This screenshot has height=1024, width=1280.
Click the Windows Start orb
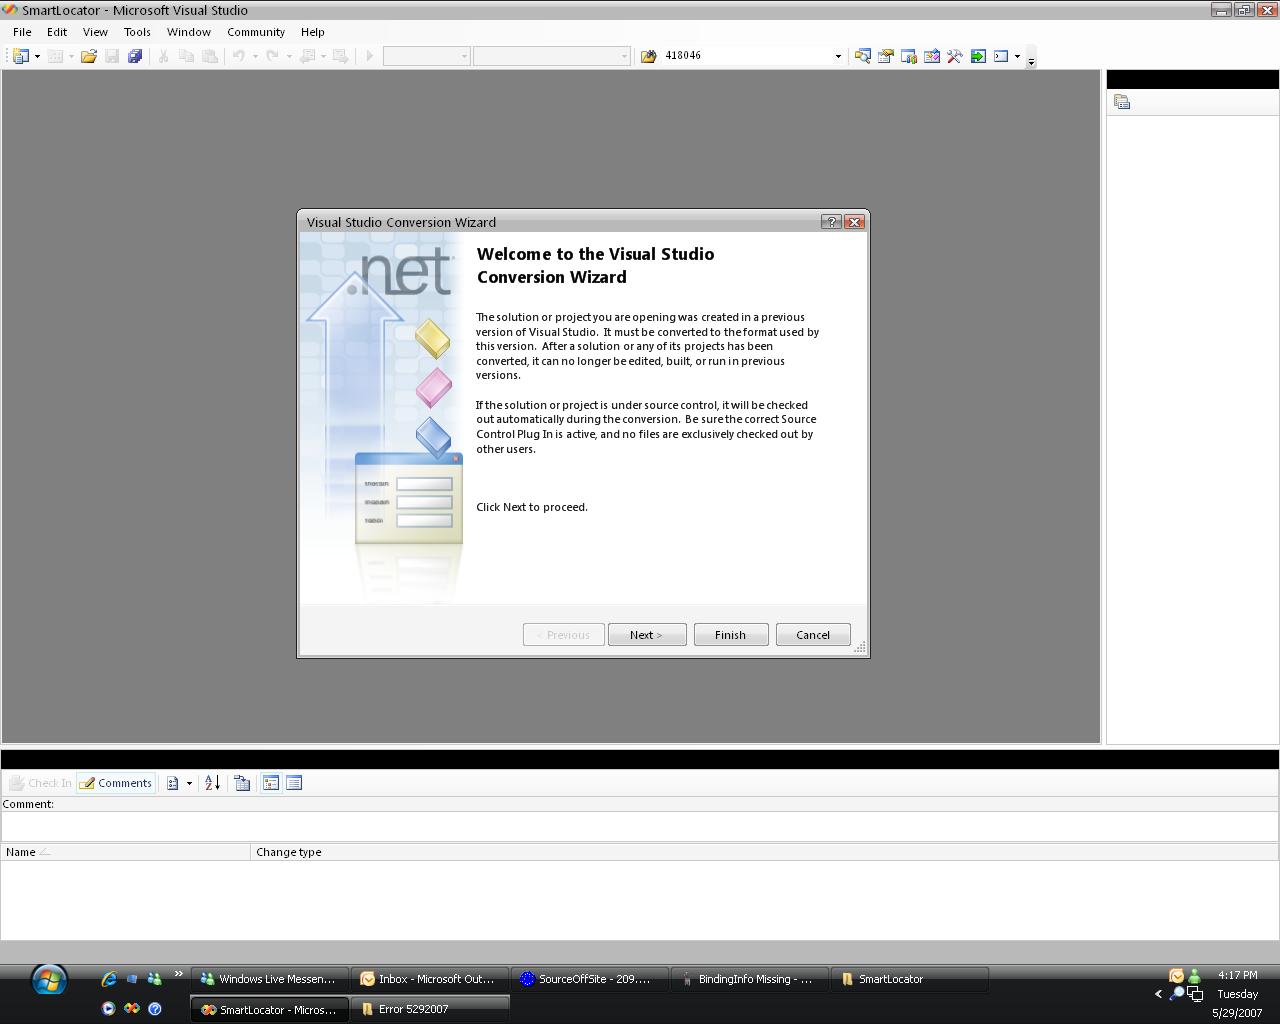click(x=48, y=980)
